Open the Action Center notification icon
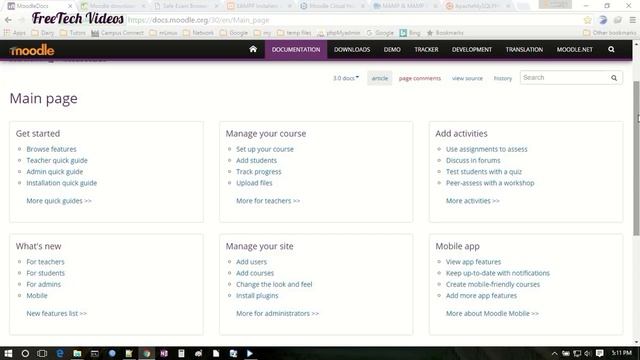Screen dimensions: 640x360 (599, 353)
